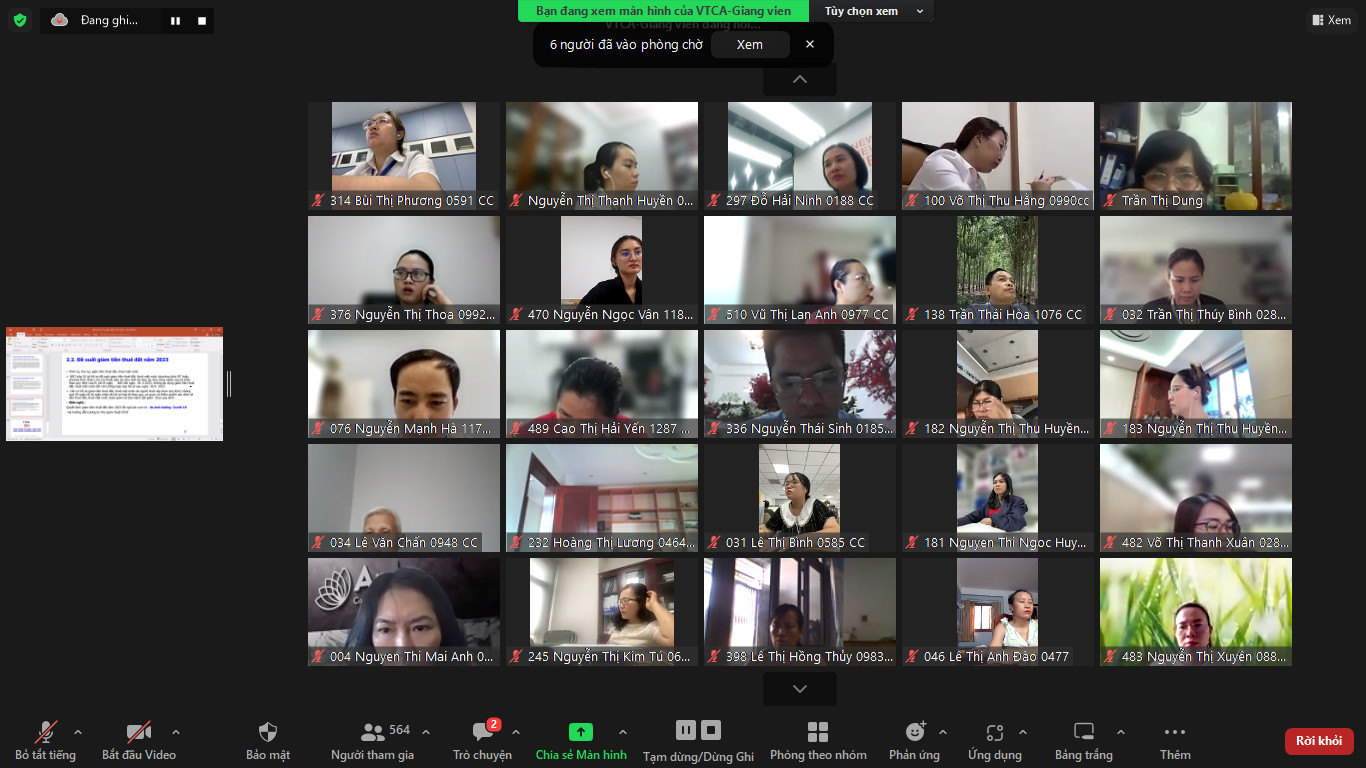Click muted mic icon on Trần Thị Dung tile
The image size is (1366, 768).
[1111, 201]
